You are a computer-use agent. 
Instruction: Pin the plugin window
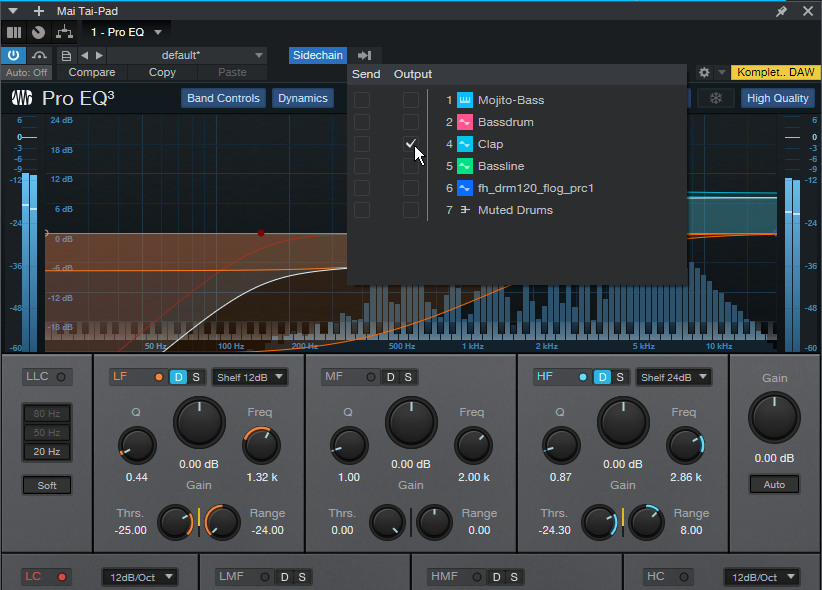781,10
